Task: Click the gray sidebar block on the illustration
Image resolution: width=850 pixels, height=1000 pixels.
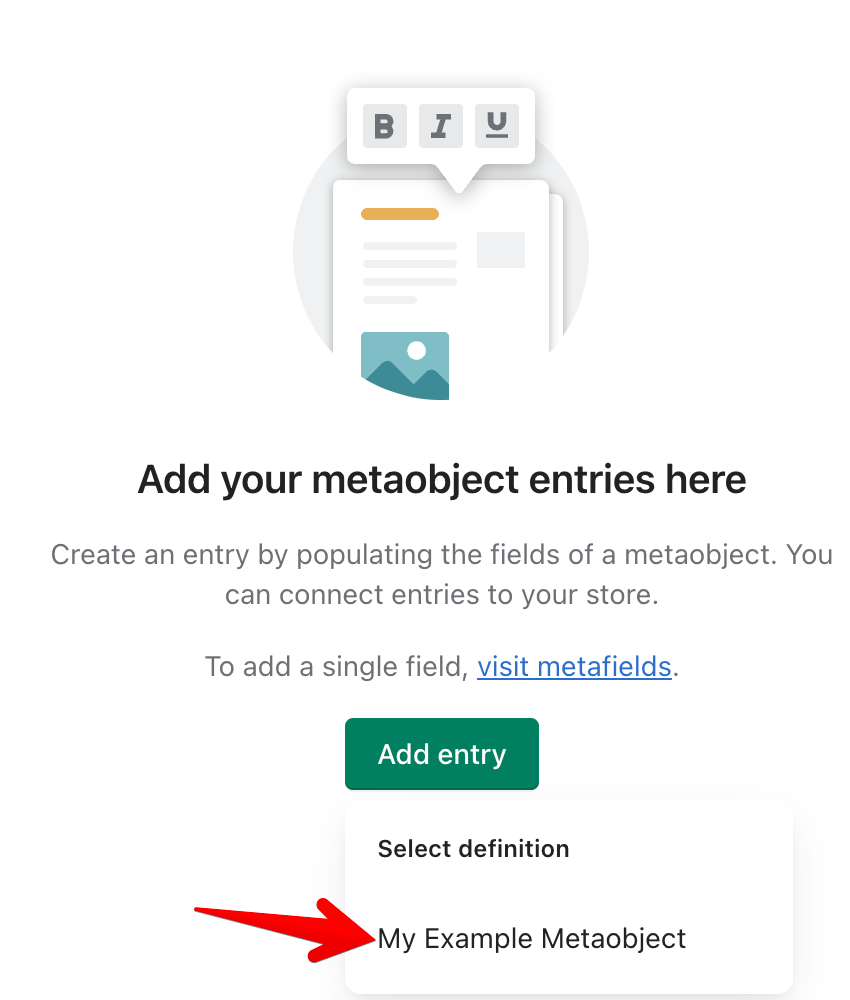Action: pos(500,252)
